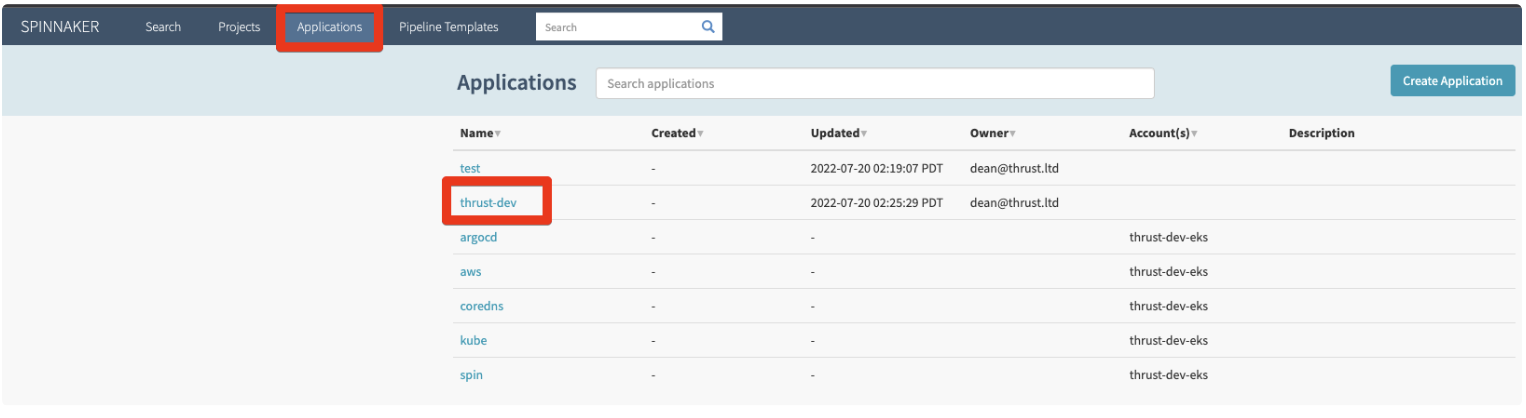Open the aws application link
This screenshot has height=418, width=1526.
471,272
